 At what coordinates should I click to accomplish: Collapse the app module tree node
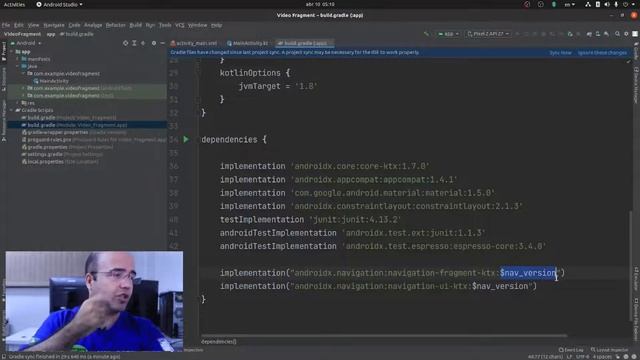12,52
